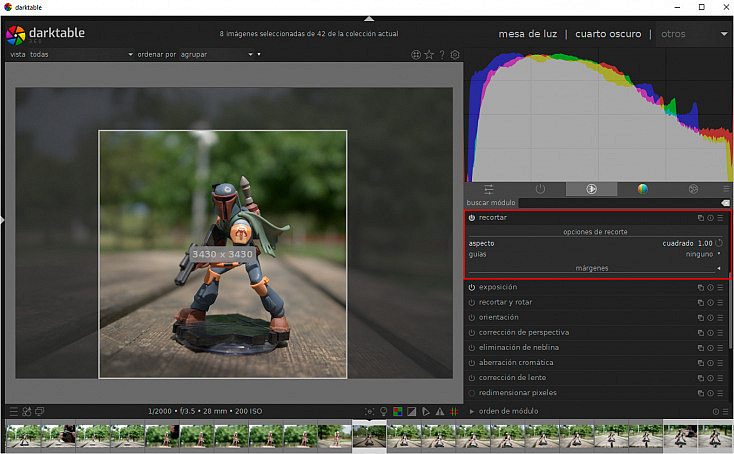Click the star ratings filter icon
This screenshot has height=454, width=734.
click(x=429, y=55)
